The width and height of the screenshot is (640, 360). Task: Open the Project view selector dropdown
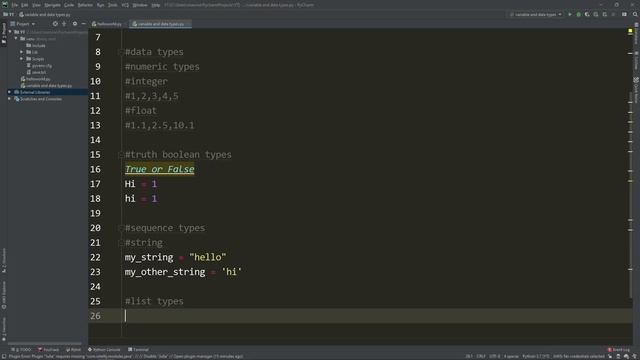point(23,24)
